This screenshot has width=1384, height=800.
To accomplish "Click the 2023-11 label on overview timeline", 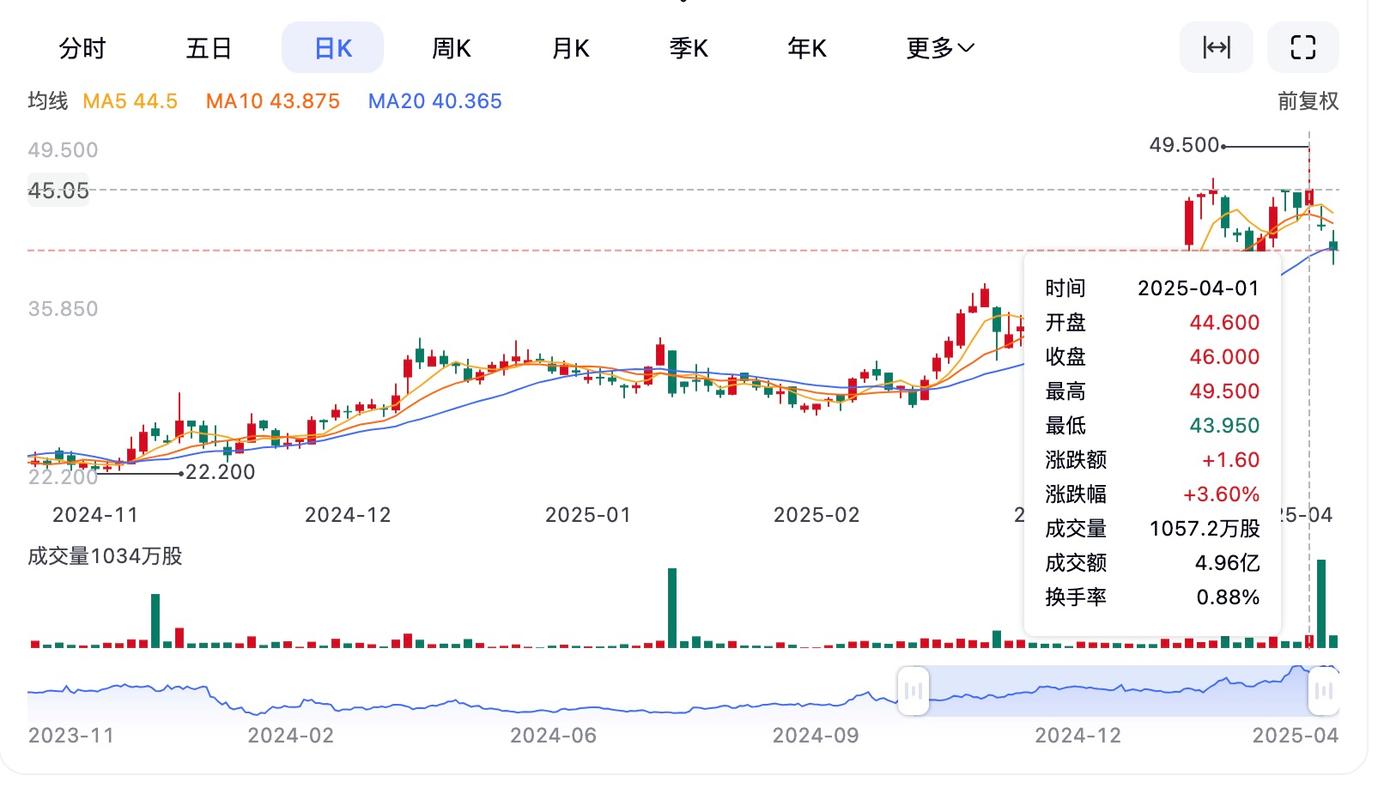I will (71, 736).
